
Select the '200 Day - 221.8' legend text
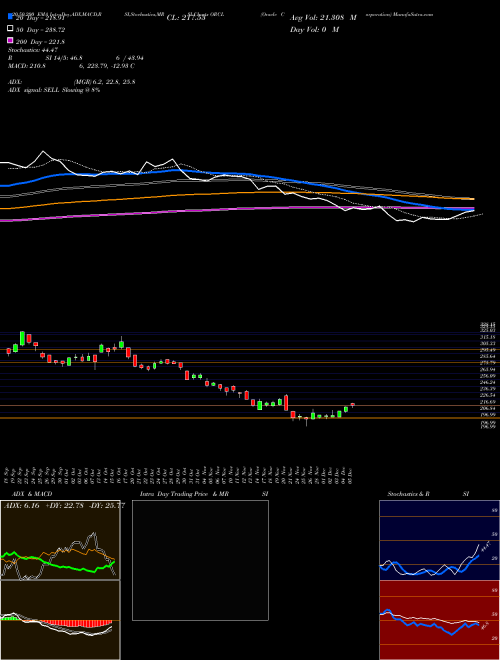click(x=41, y=42)
